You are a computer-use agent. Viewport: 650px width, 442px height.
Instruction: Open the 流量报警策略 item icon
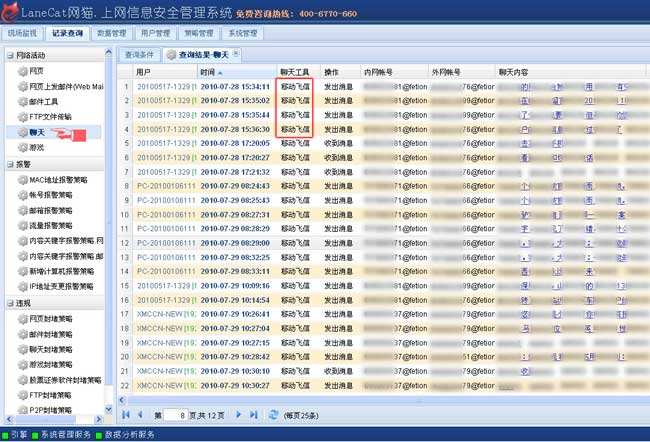23,226
